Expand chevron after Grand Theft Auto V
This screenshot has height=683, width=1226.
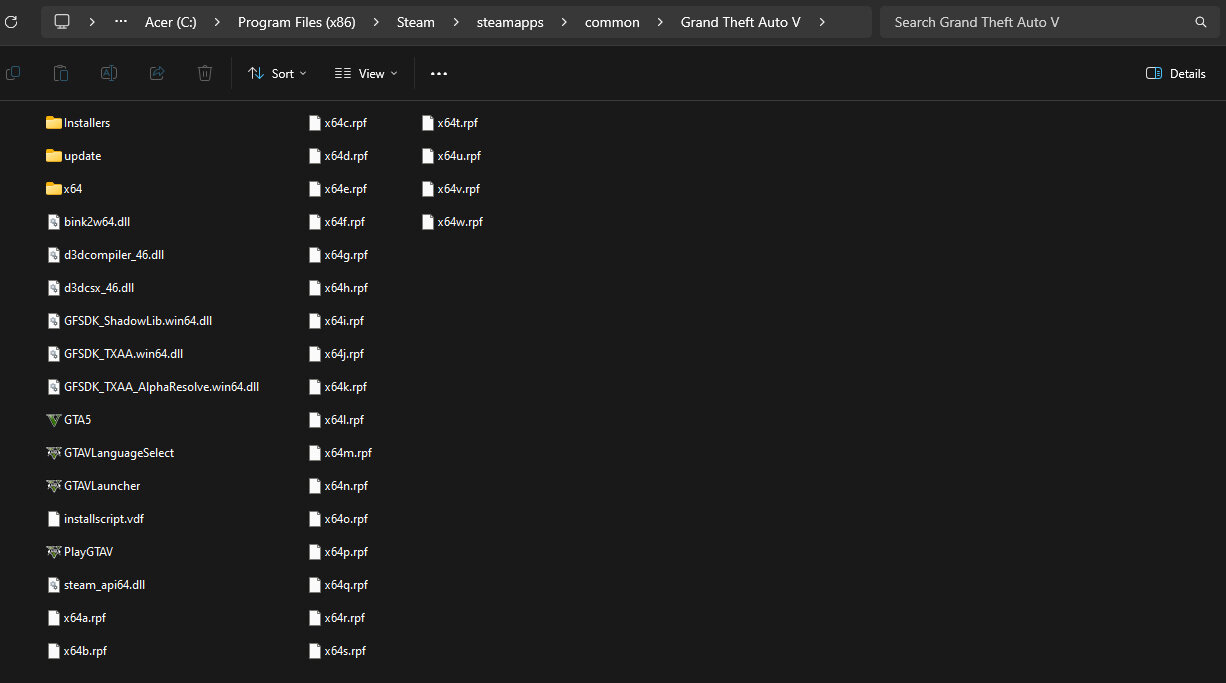pyautogui.click(x=822, y=22)
